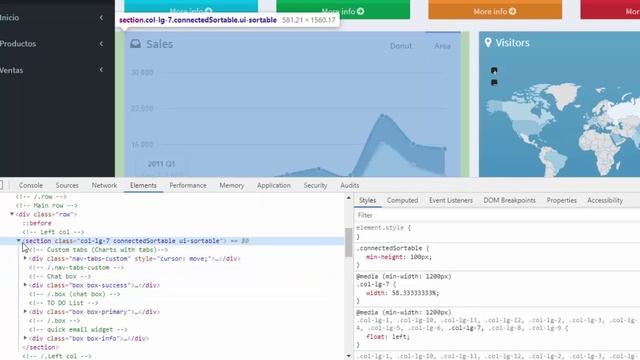Open the Audits DevTools tab
Viewport: 640px width, 360px height.
click(350, 185)
